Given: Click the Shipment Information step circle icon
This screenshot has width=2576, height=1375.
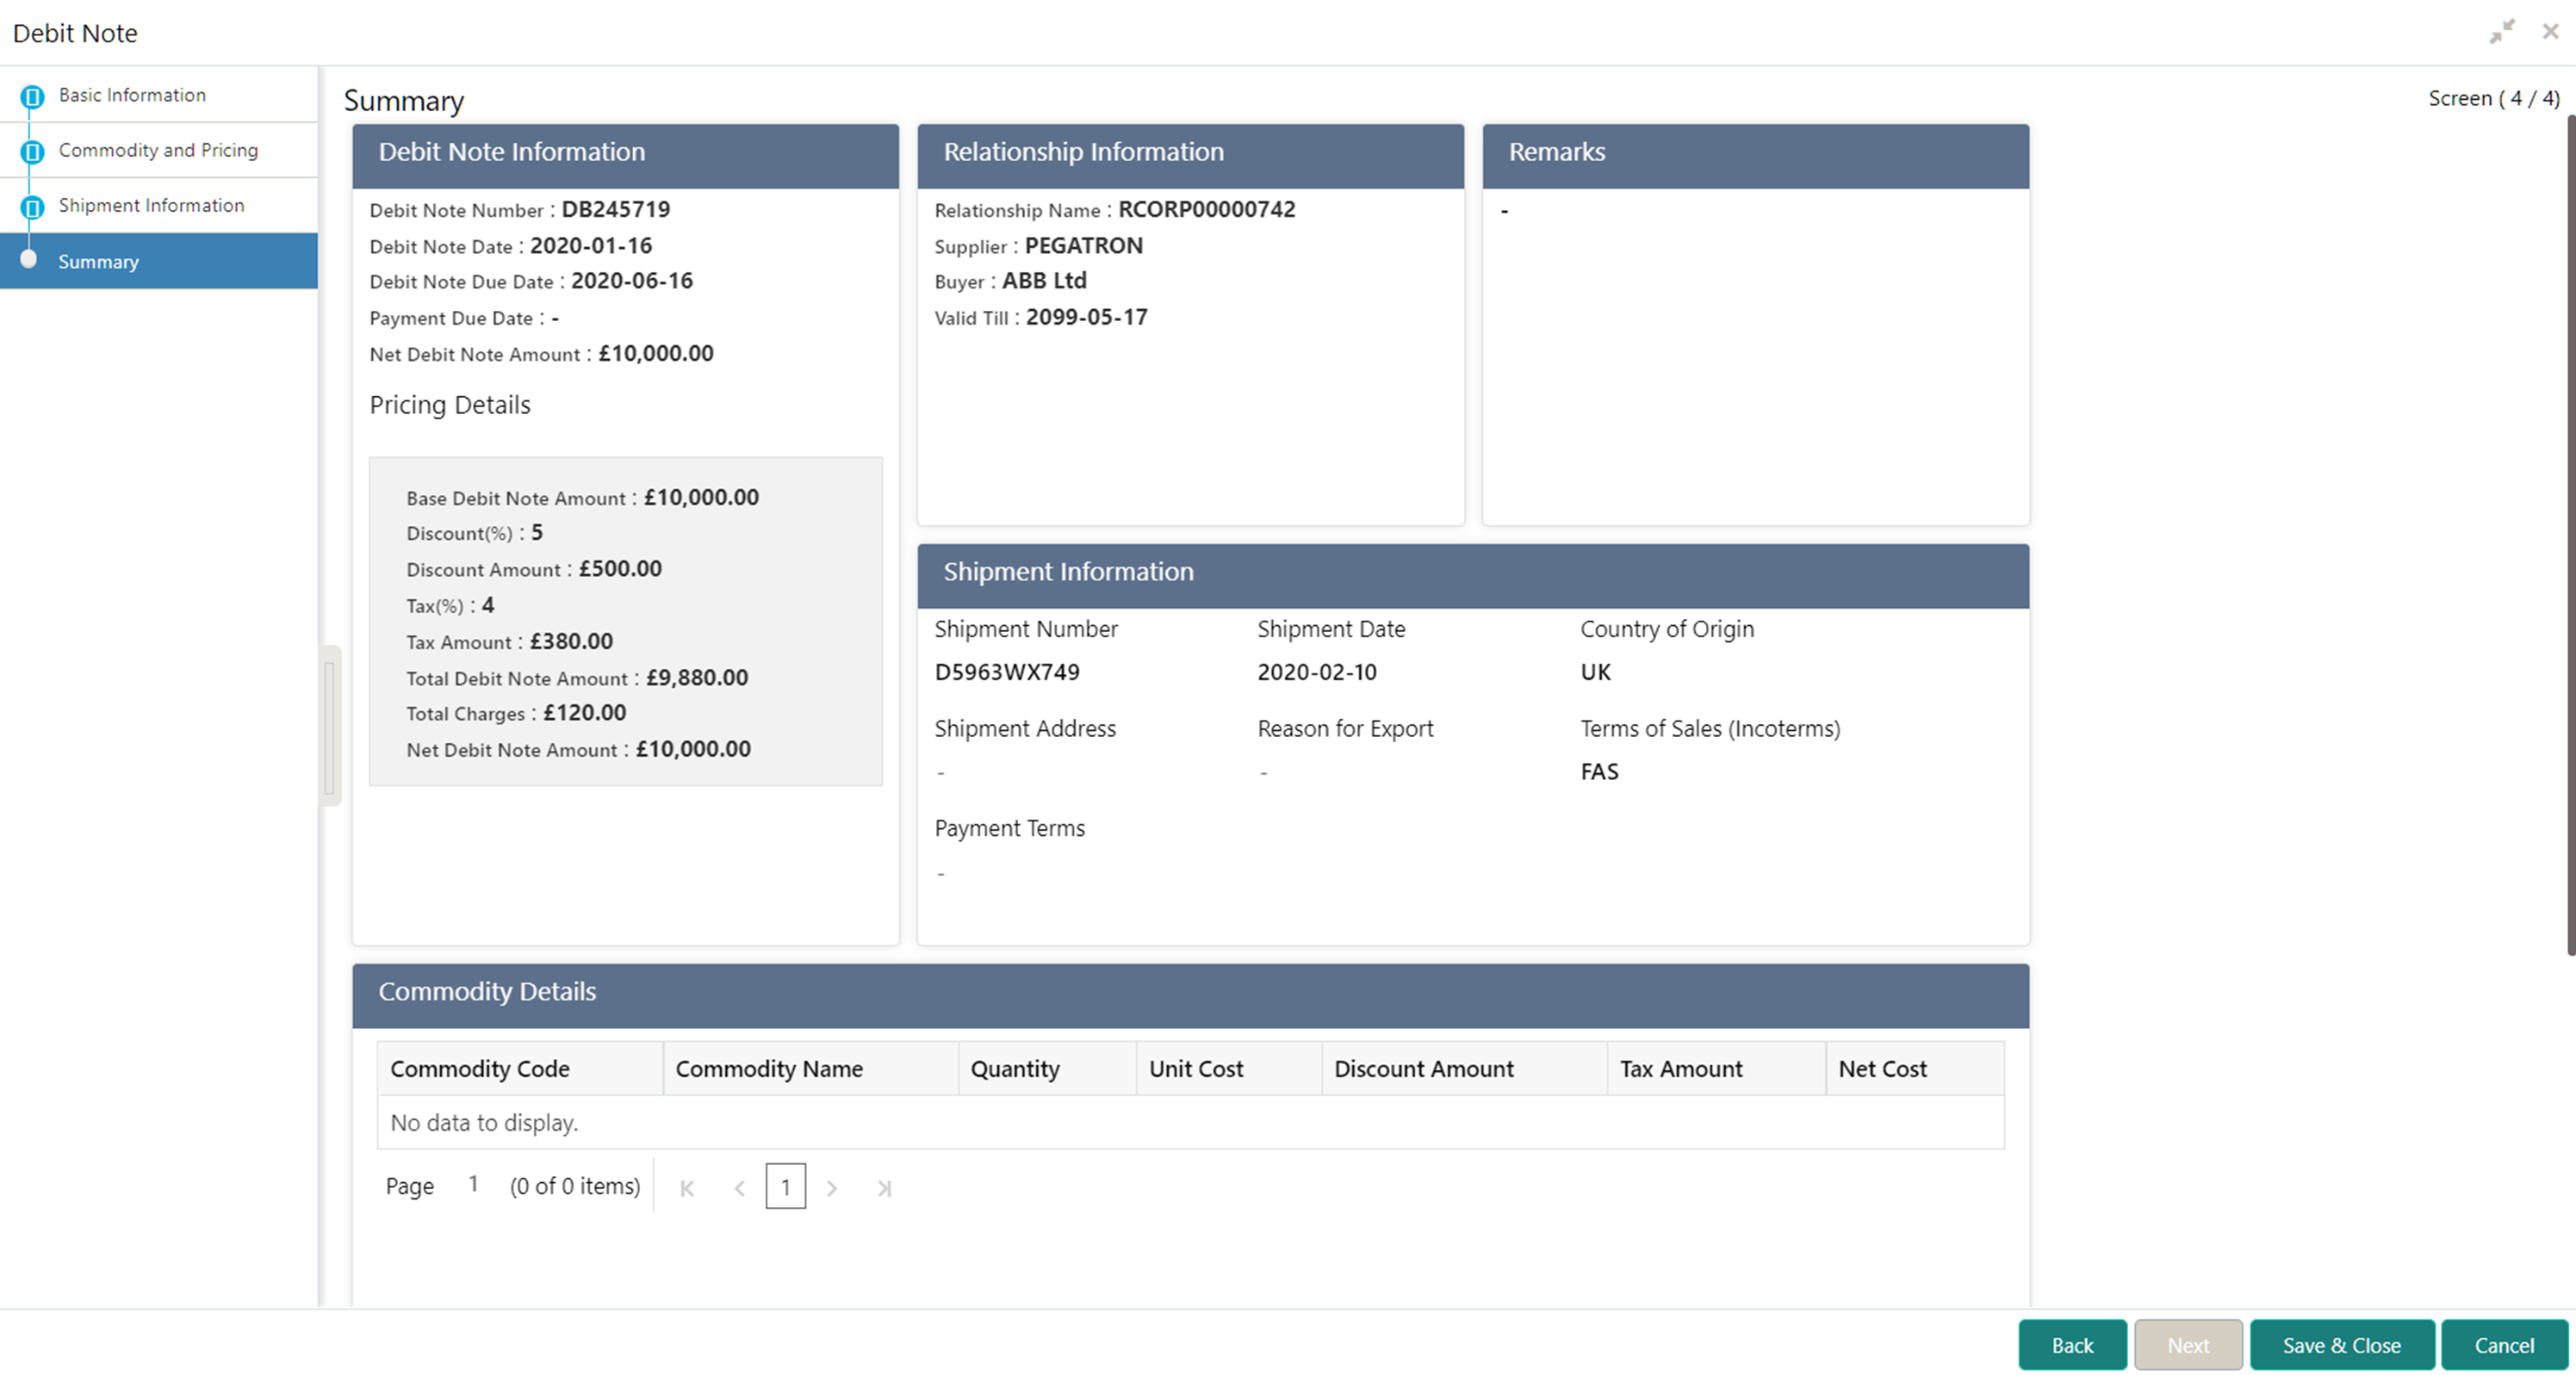Looking at the screenshot, I should (32, 207).
